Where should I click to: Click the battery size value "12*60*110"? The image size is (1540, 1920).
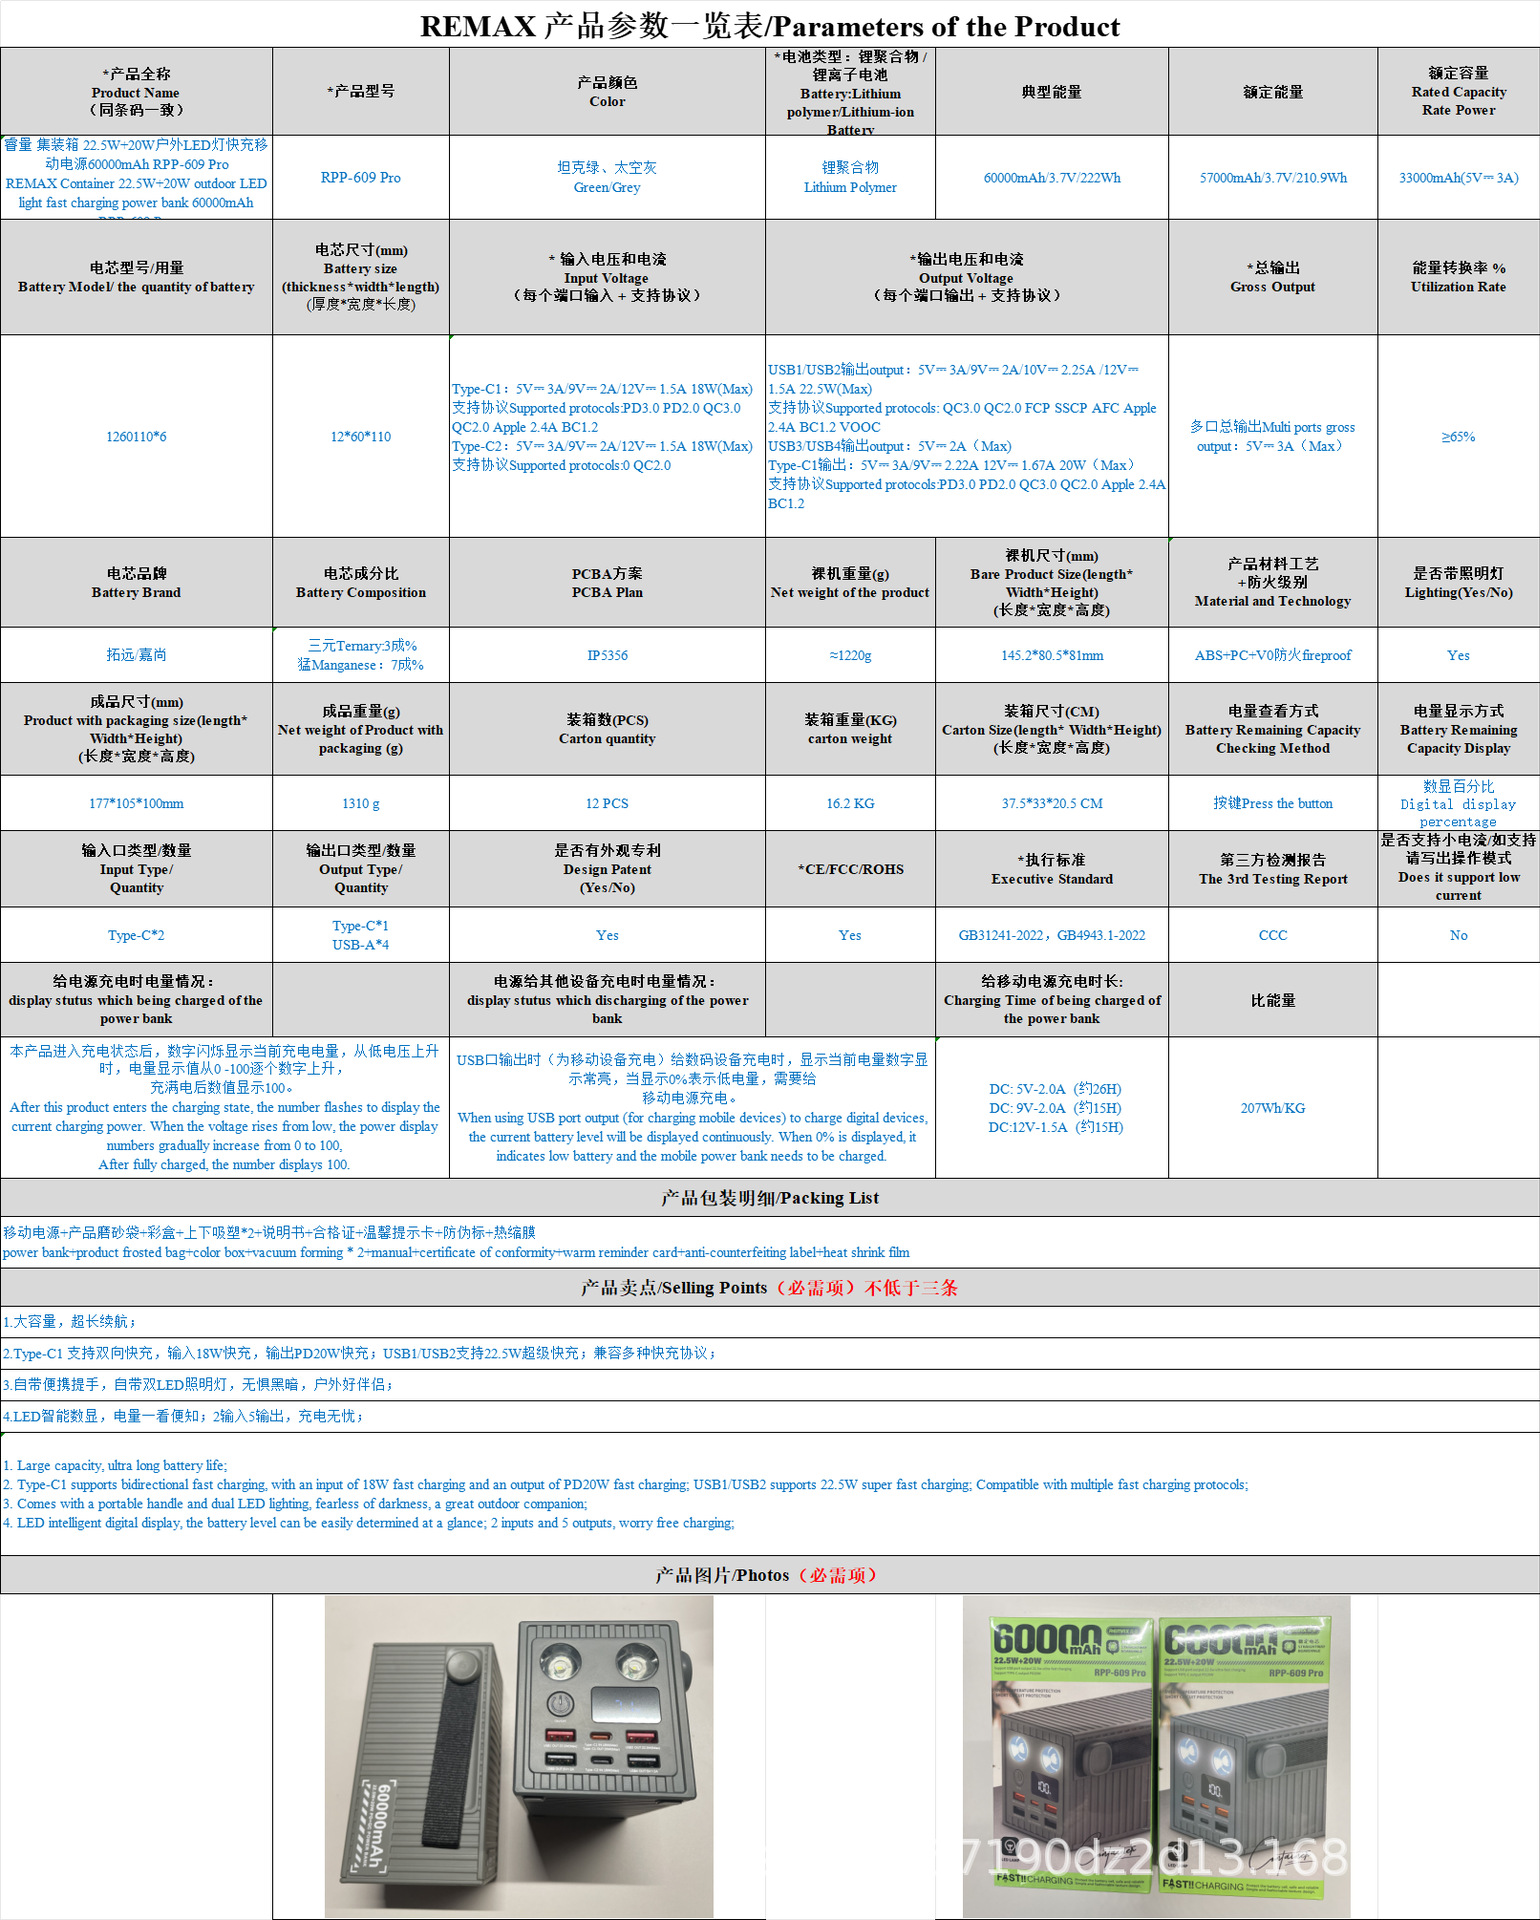[x=361, y=436]
